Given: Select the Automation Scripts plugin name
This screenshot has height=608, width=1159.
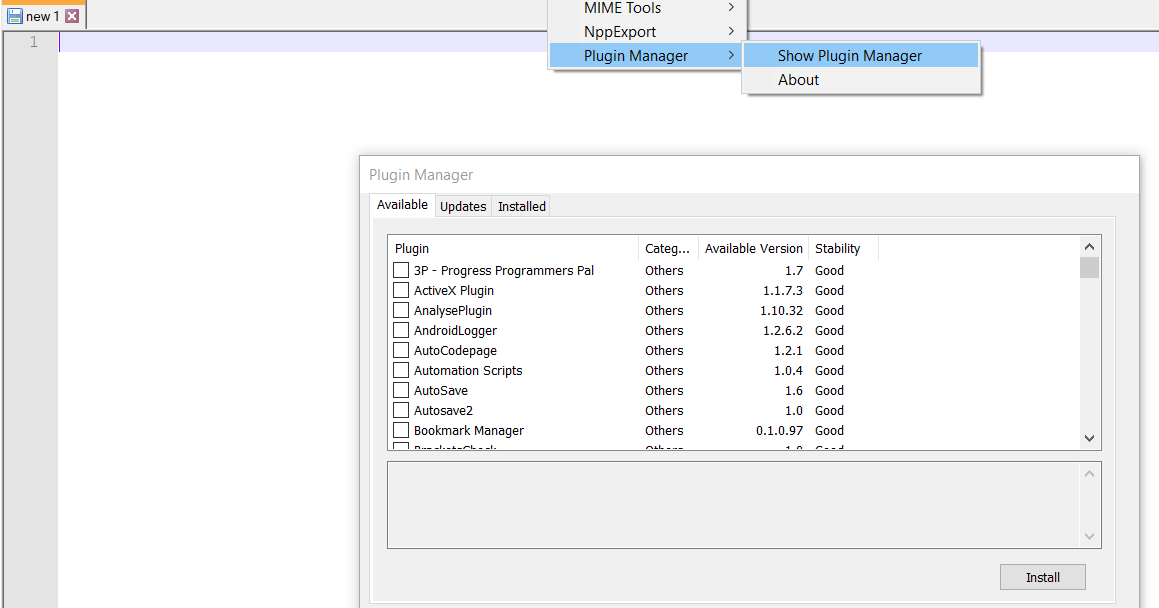Looking at the screenshot, I should (468, 370).
